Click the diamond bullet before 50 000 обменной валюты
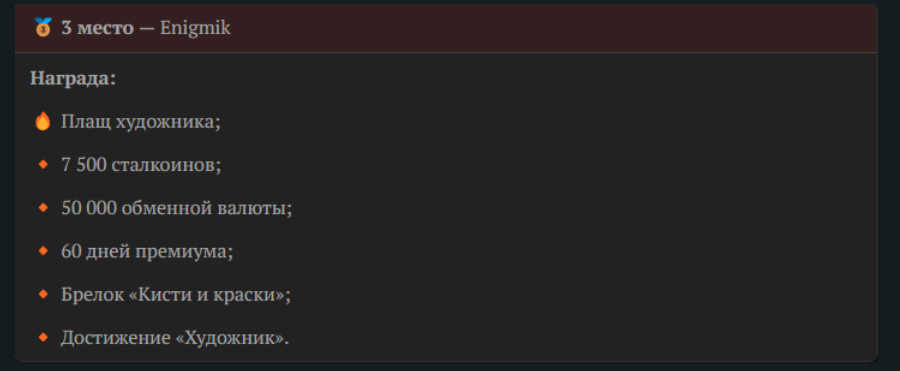900x371 pixels. 43,208
